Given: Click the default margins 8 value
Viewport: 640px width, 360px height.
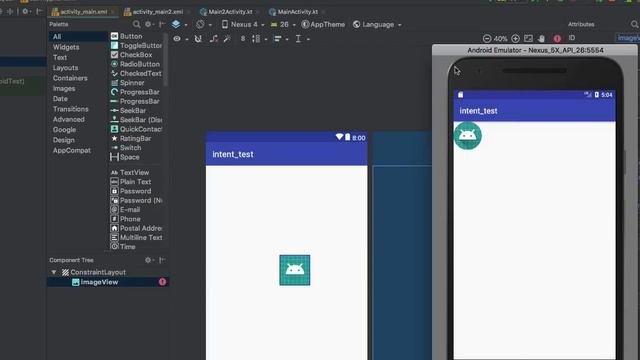Looking at the screenshot, I should click(243, 39).
